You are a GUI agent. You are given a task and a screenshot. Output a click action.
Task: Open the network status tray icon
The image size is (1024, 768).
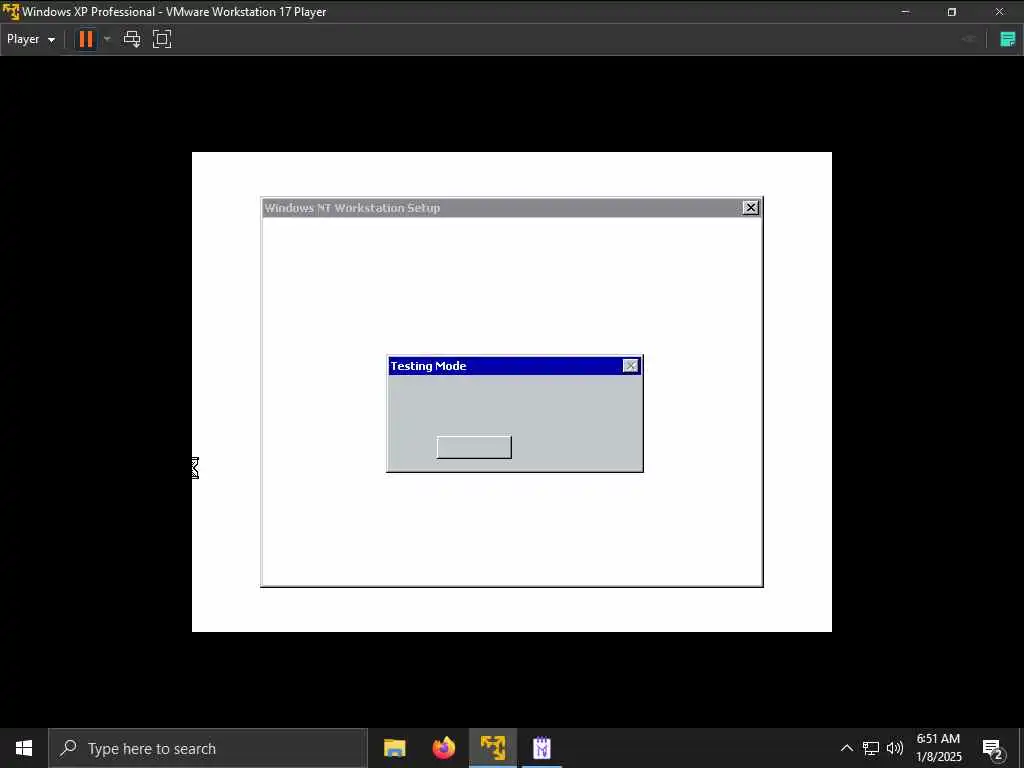(871, 748)
